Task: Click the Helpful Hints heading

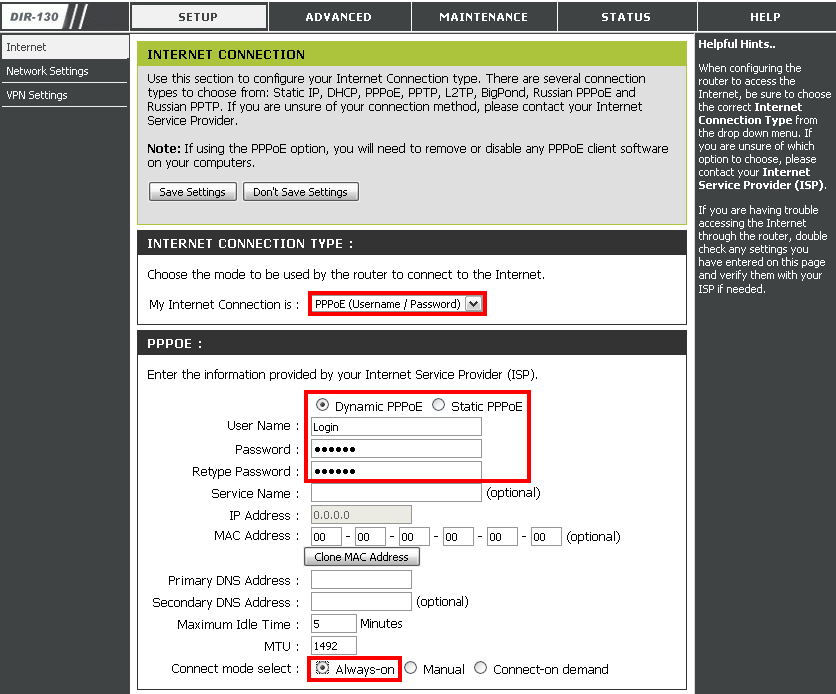Action: pos(737,44)
